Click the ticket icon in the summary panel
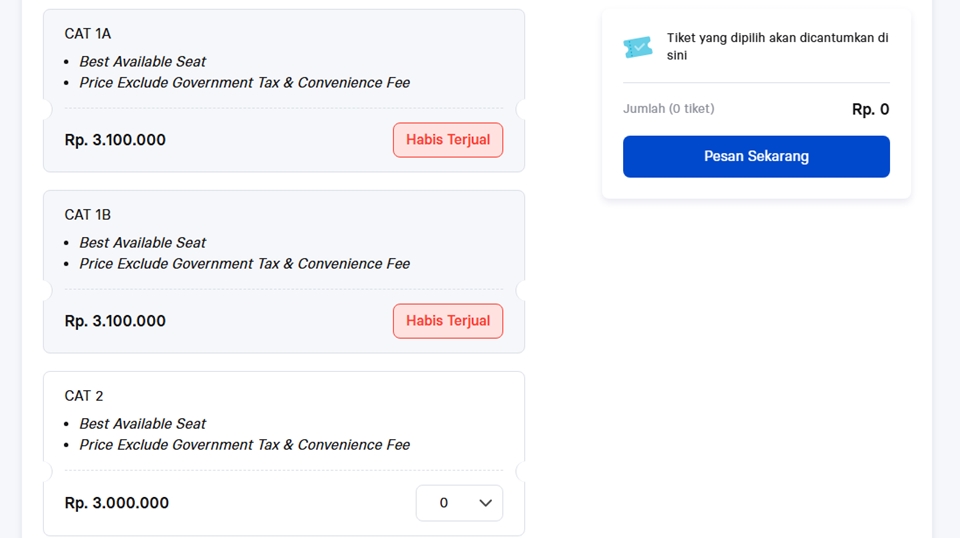This screenshot has height=538, width=960. [638, 47]
